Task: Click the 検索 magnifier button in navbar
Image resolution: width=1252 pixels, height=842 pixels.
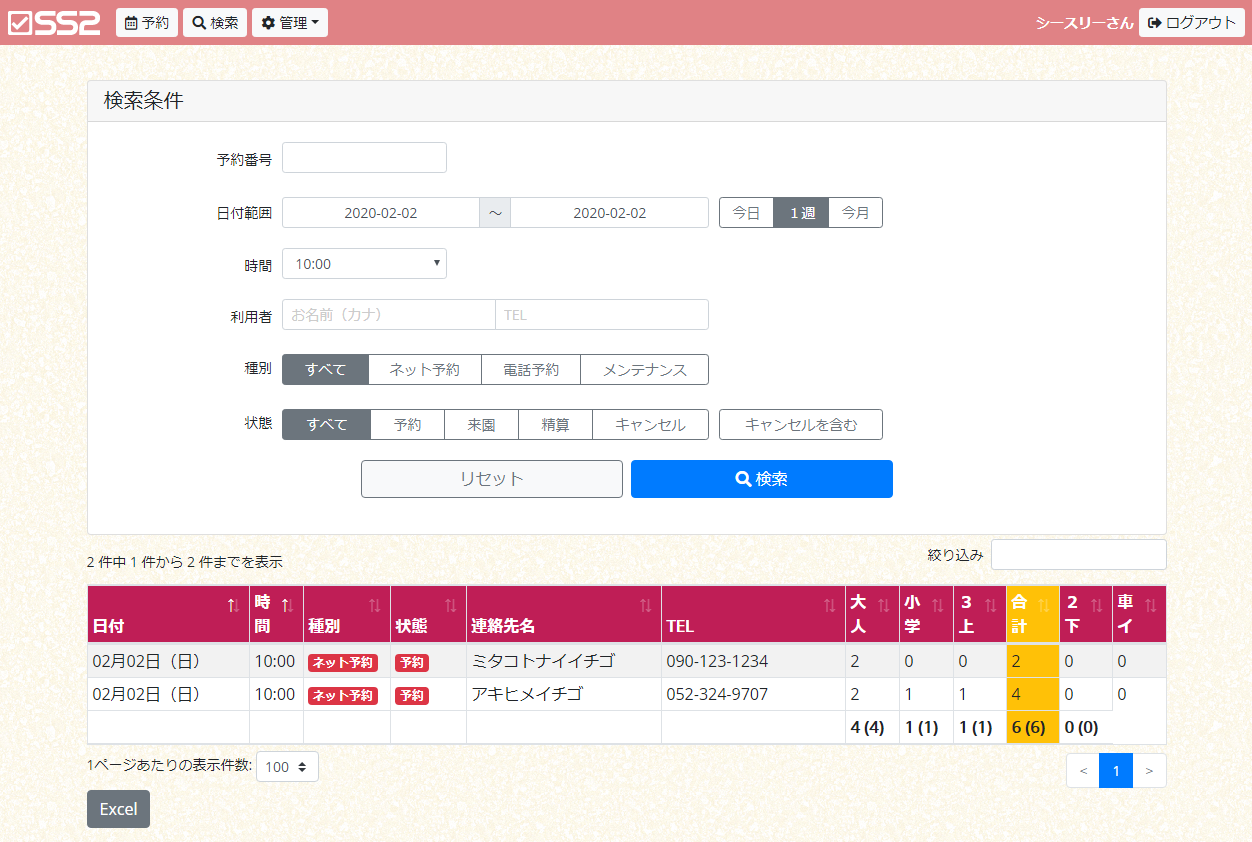Action: pos(215,23)
